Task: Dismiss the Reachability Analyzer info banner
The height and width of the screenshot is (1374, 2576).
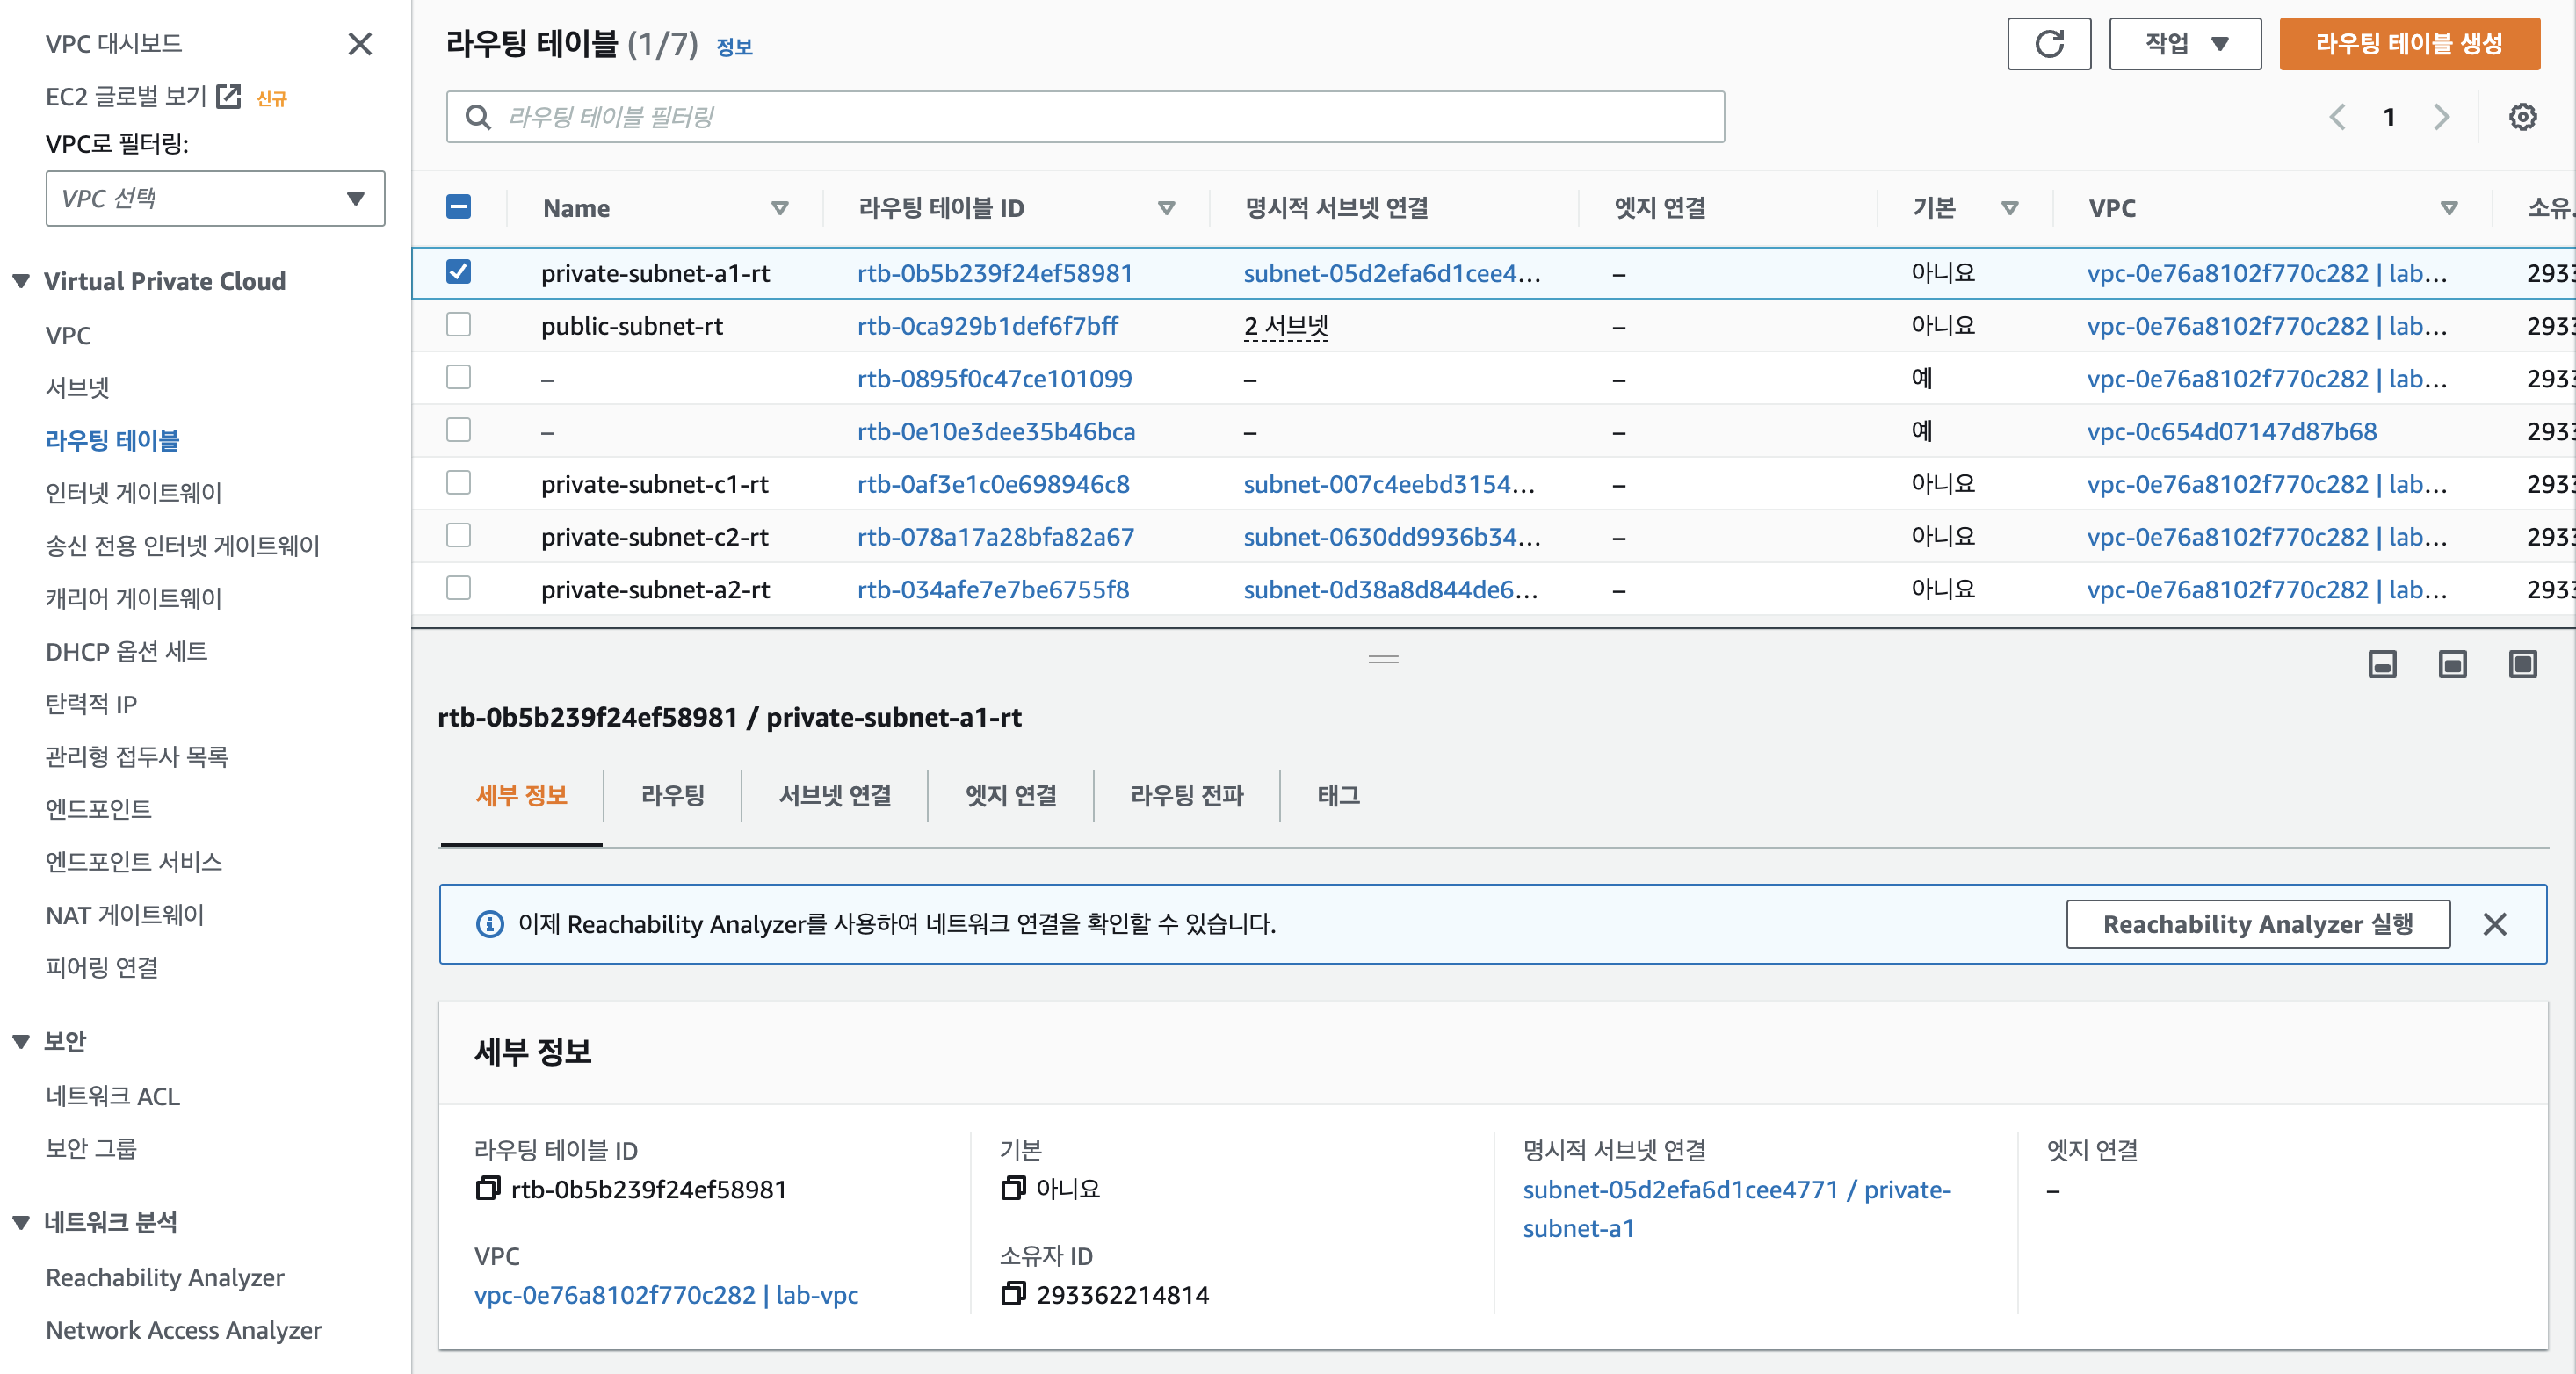Action: (2494, 924)
